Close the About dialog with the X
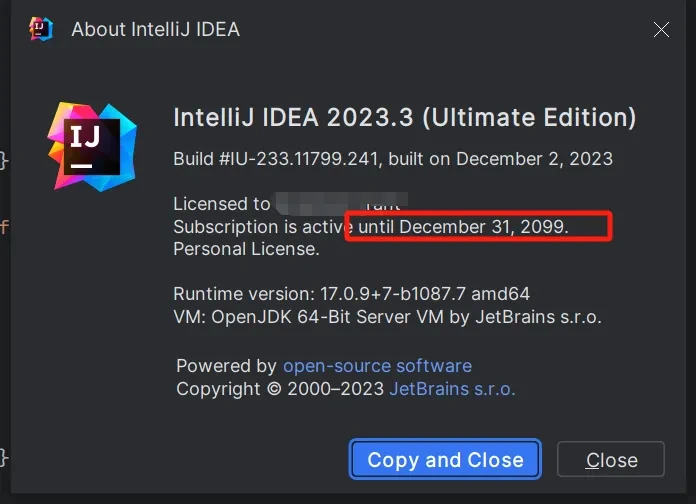Image resolution: width=696 pixels, height=504 pixels. [x=661, y=29]
